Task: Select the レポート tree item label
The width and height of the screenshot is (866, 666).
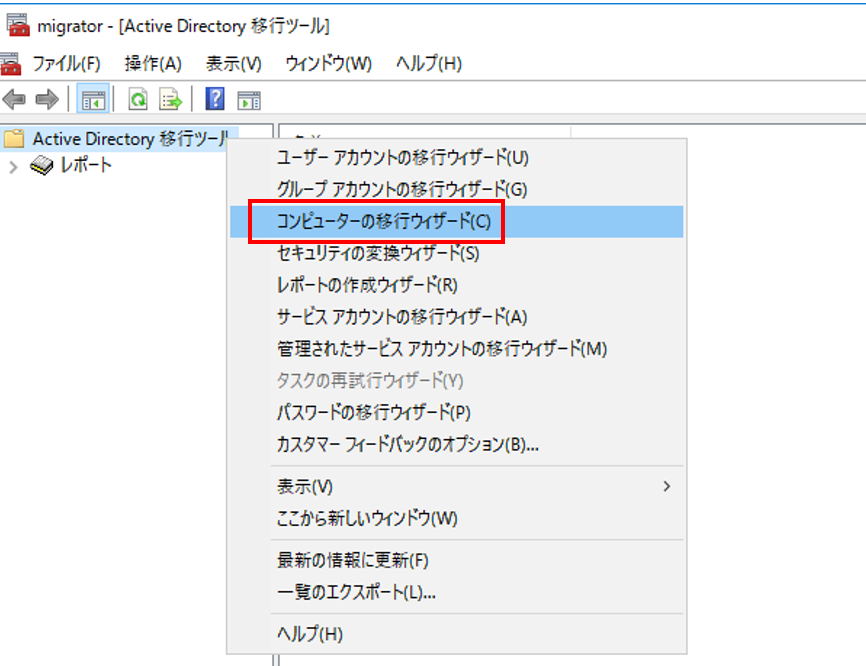Action: click(x=86, y=165)
